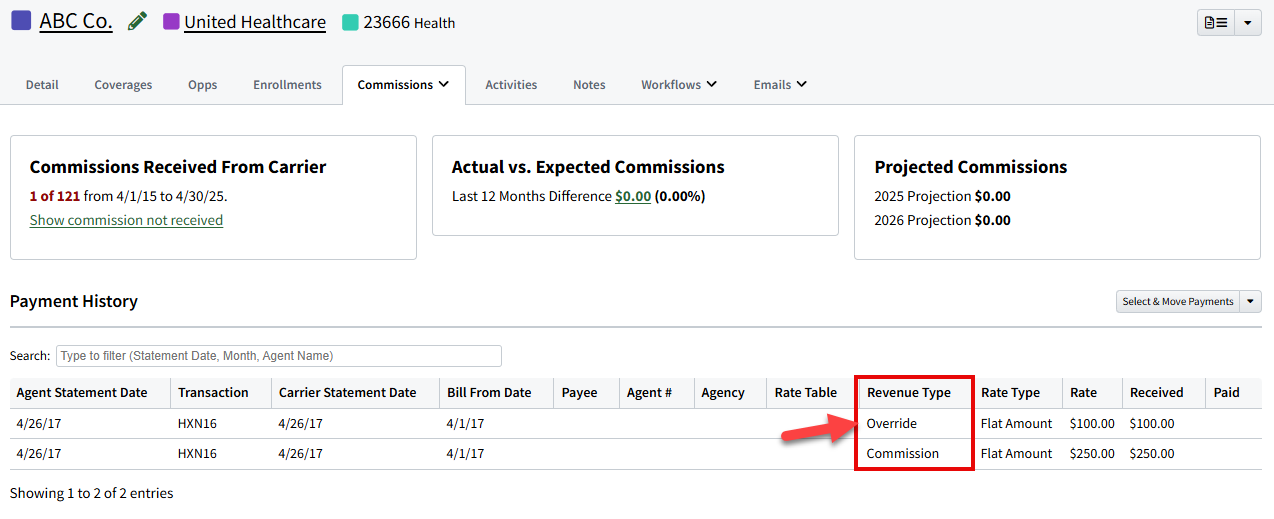Click the blue ABC Co. color square
The width and height of the screenshot is (1274, 519).
click(21, 21)
